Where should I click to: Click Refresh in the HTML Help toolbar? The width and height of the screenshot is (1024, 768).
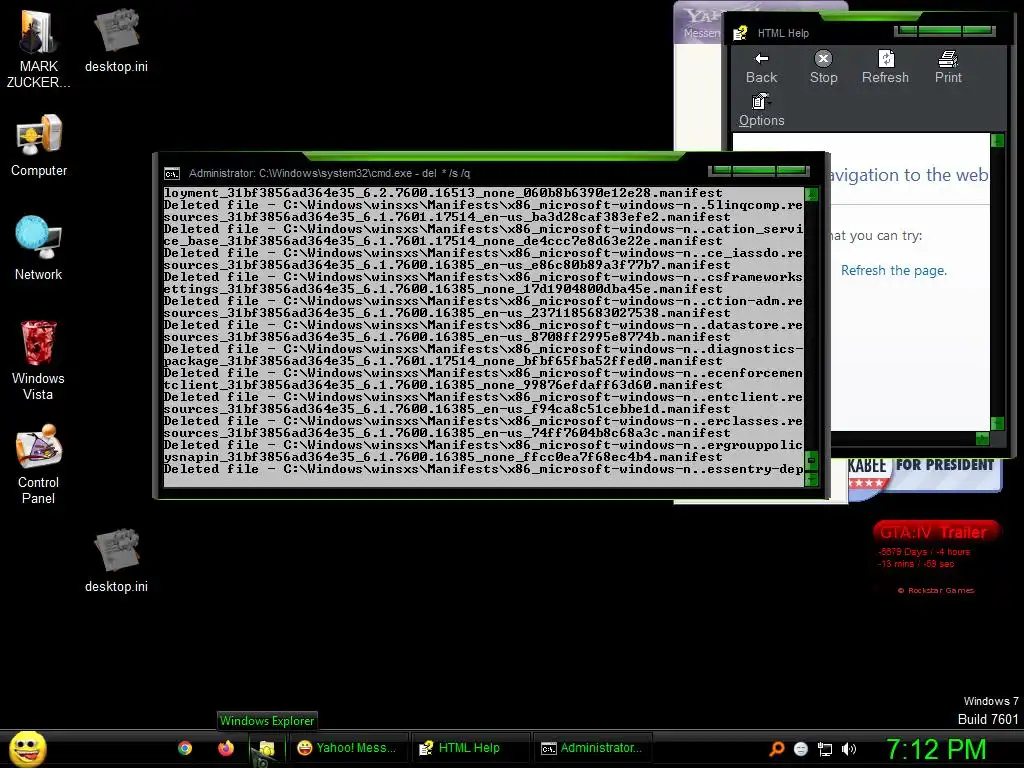coord(885,67)
